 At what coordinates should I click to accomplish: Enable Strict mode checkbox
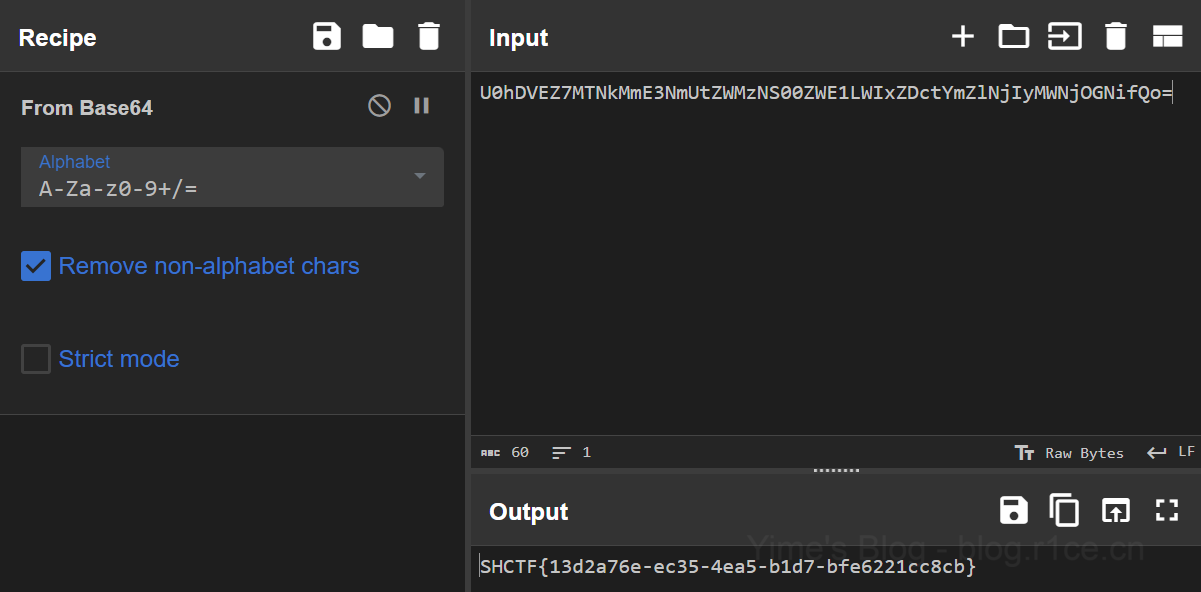(36, 359)
